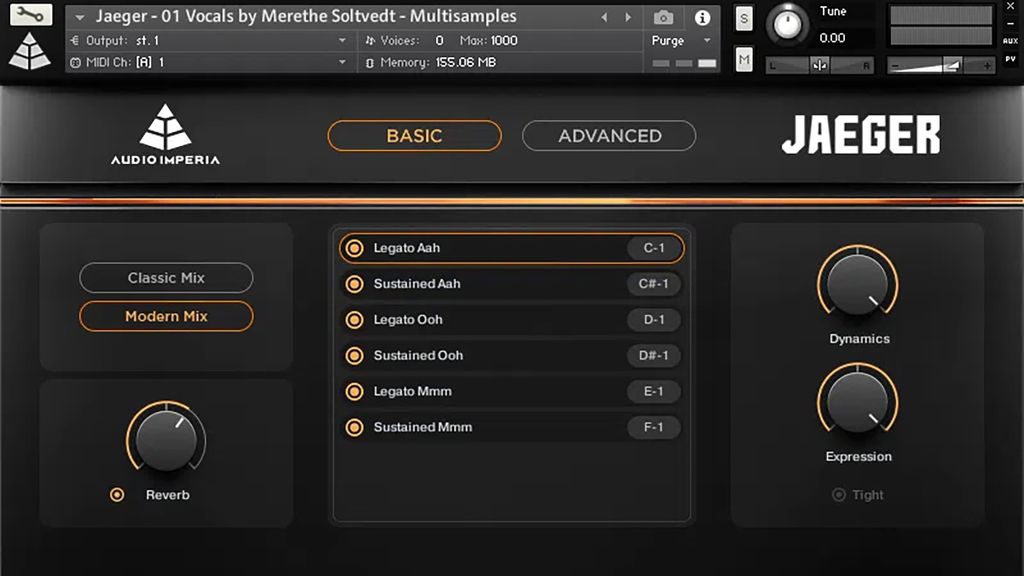
Task: Close the instrument with the X button
Action: (1010, 6)
